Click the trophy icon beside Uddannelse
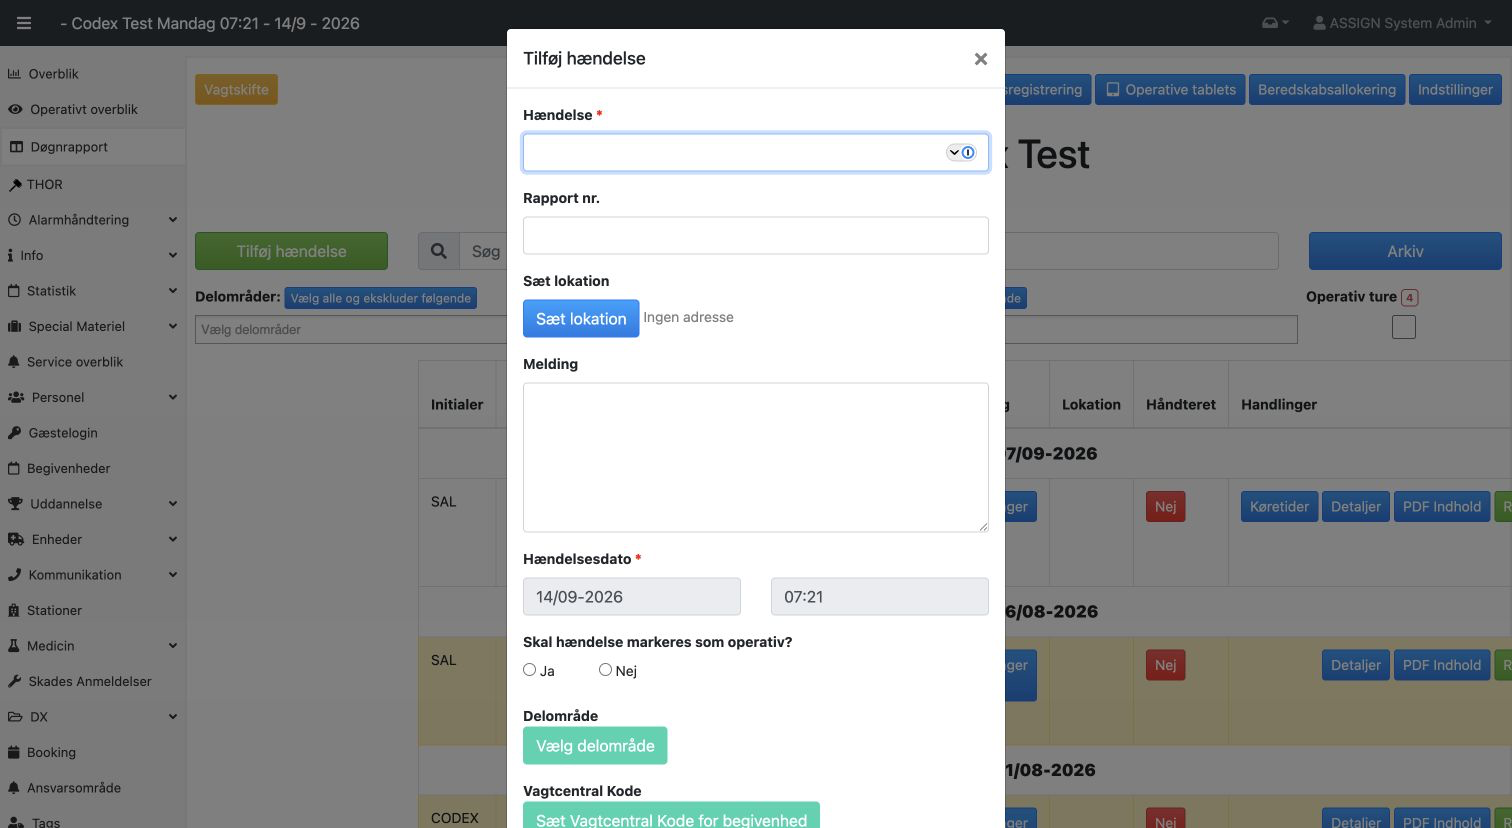1512x828 pixels. [x=15, y=504]
